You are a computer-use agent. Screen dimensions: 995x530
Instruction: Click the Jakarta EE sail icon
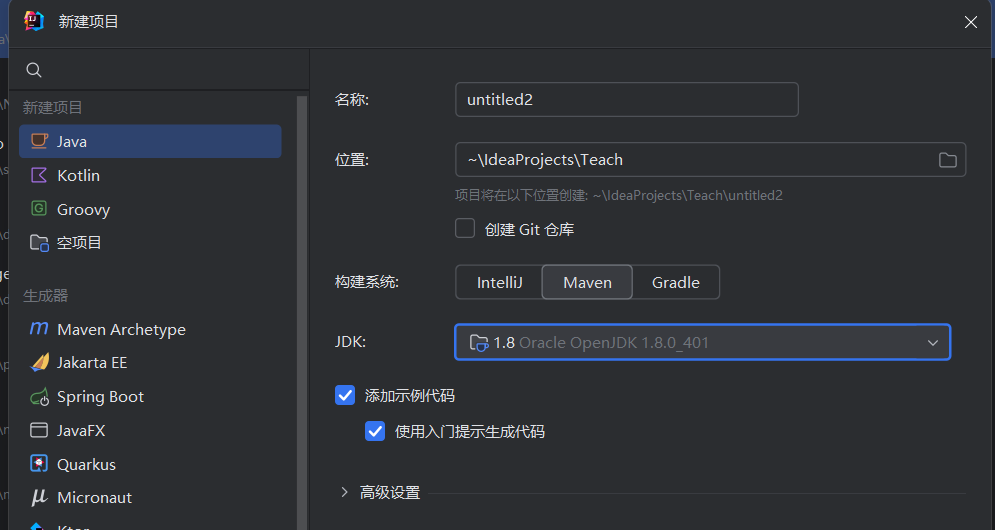tap(39, 362)
